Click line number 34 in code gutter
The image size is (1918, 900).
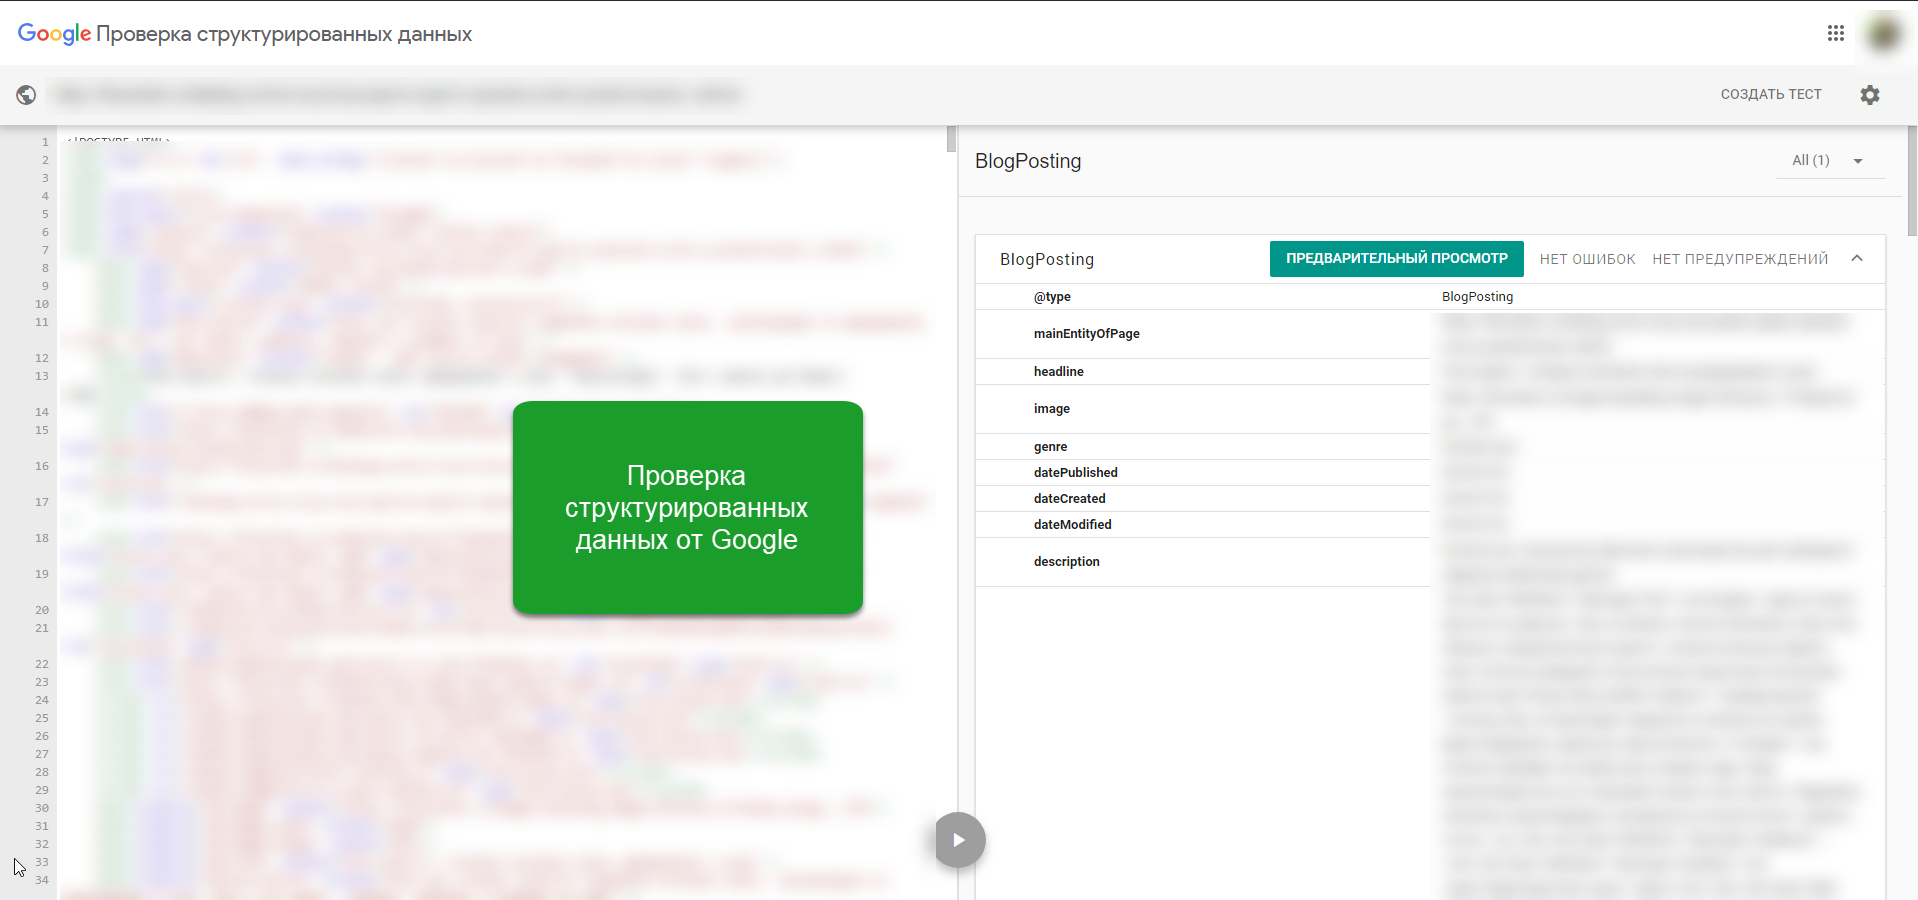coord(42,880)
